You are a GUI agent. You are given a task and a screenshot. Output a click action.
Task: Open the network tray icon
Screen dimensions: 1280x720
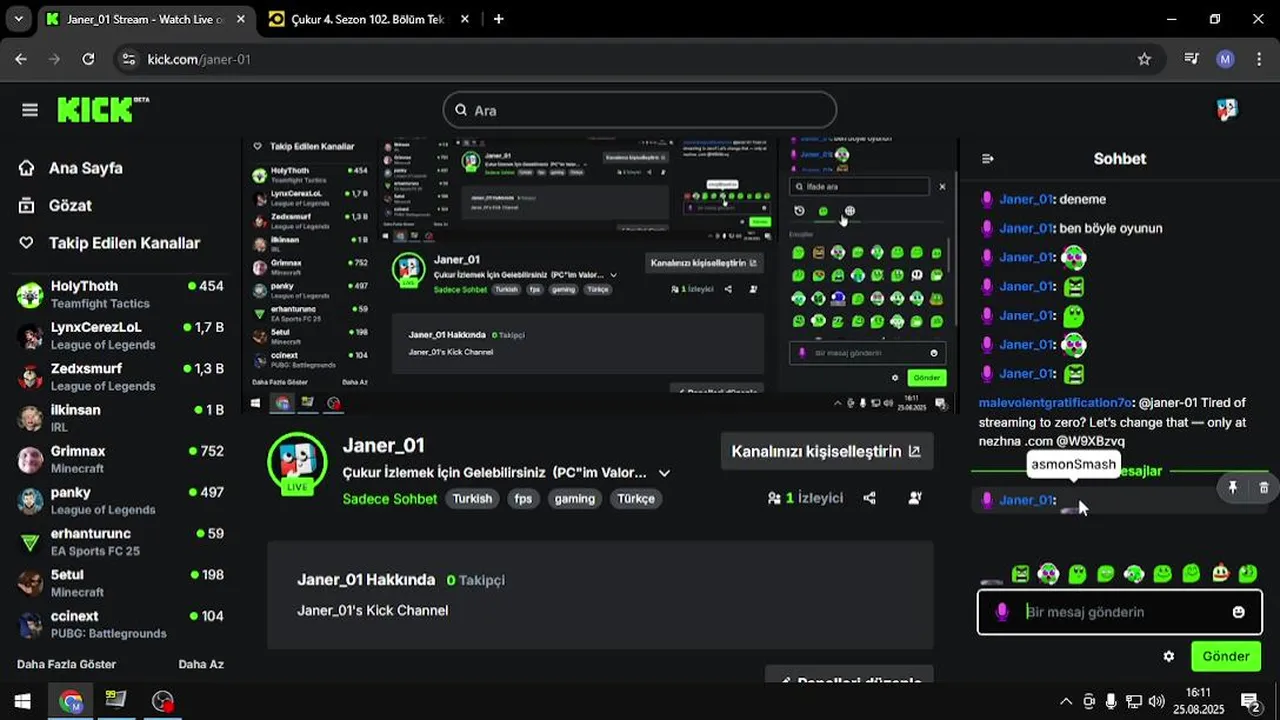(x=1134, y=701)
